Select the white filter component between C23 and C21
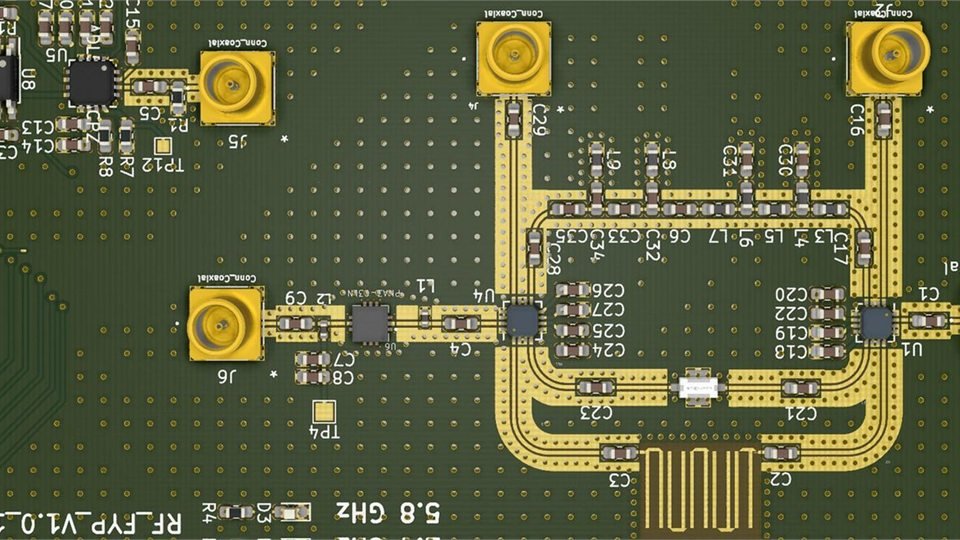This screenshot has width=960, height=540. click(x=699, y=388)
